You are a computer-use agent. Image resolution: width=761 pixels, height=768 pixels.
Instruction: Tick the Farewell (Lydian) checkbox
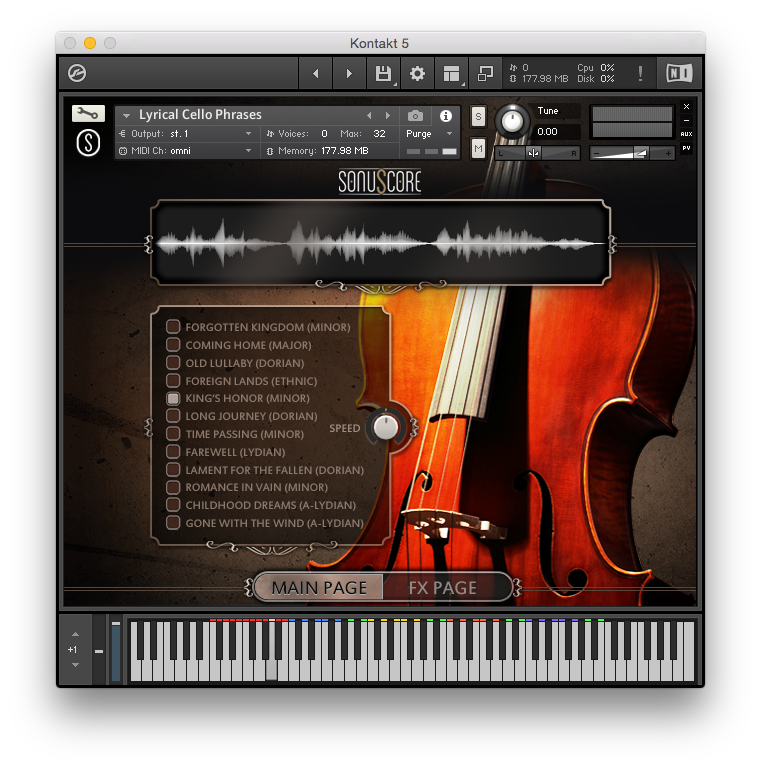[x=173, y=451]
